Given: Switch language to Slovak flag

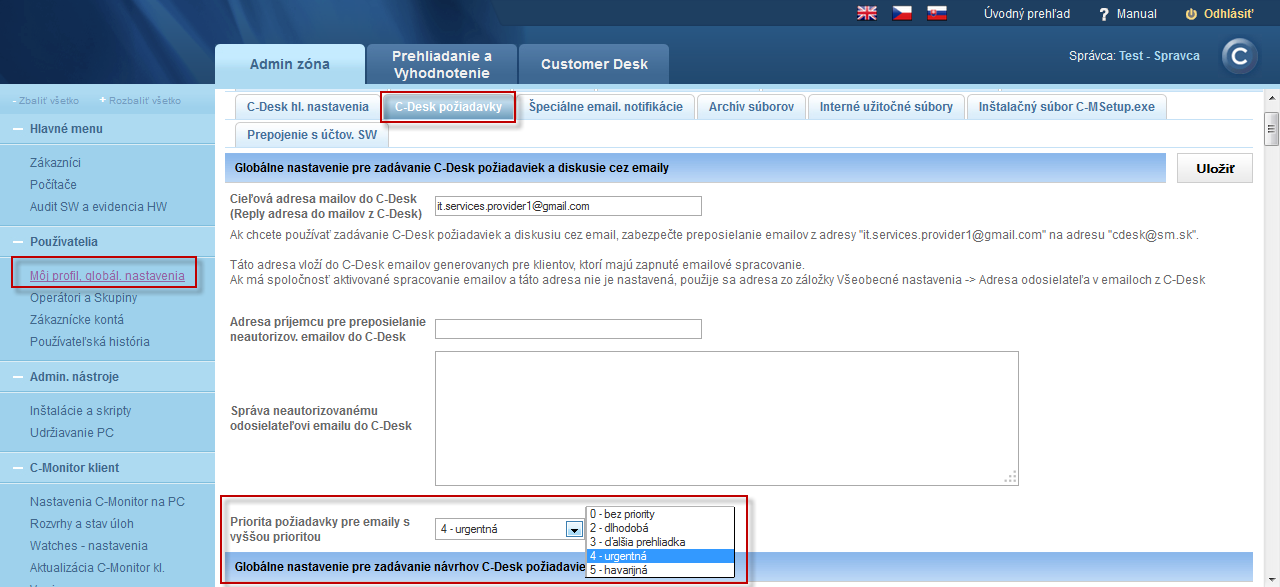Looking at the screenshot, I should click(x=937, y=14).
